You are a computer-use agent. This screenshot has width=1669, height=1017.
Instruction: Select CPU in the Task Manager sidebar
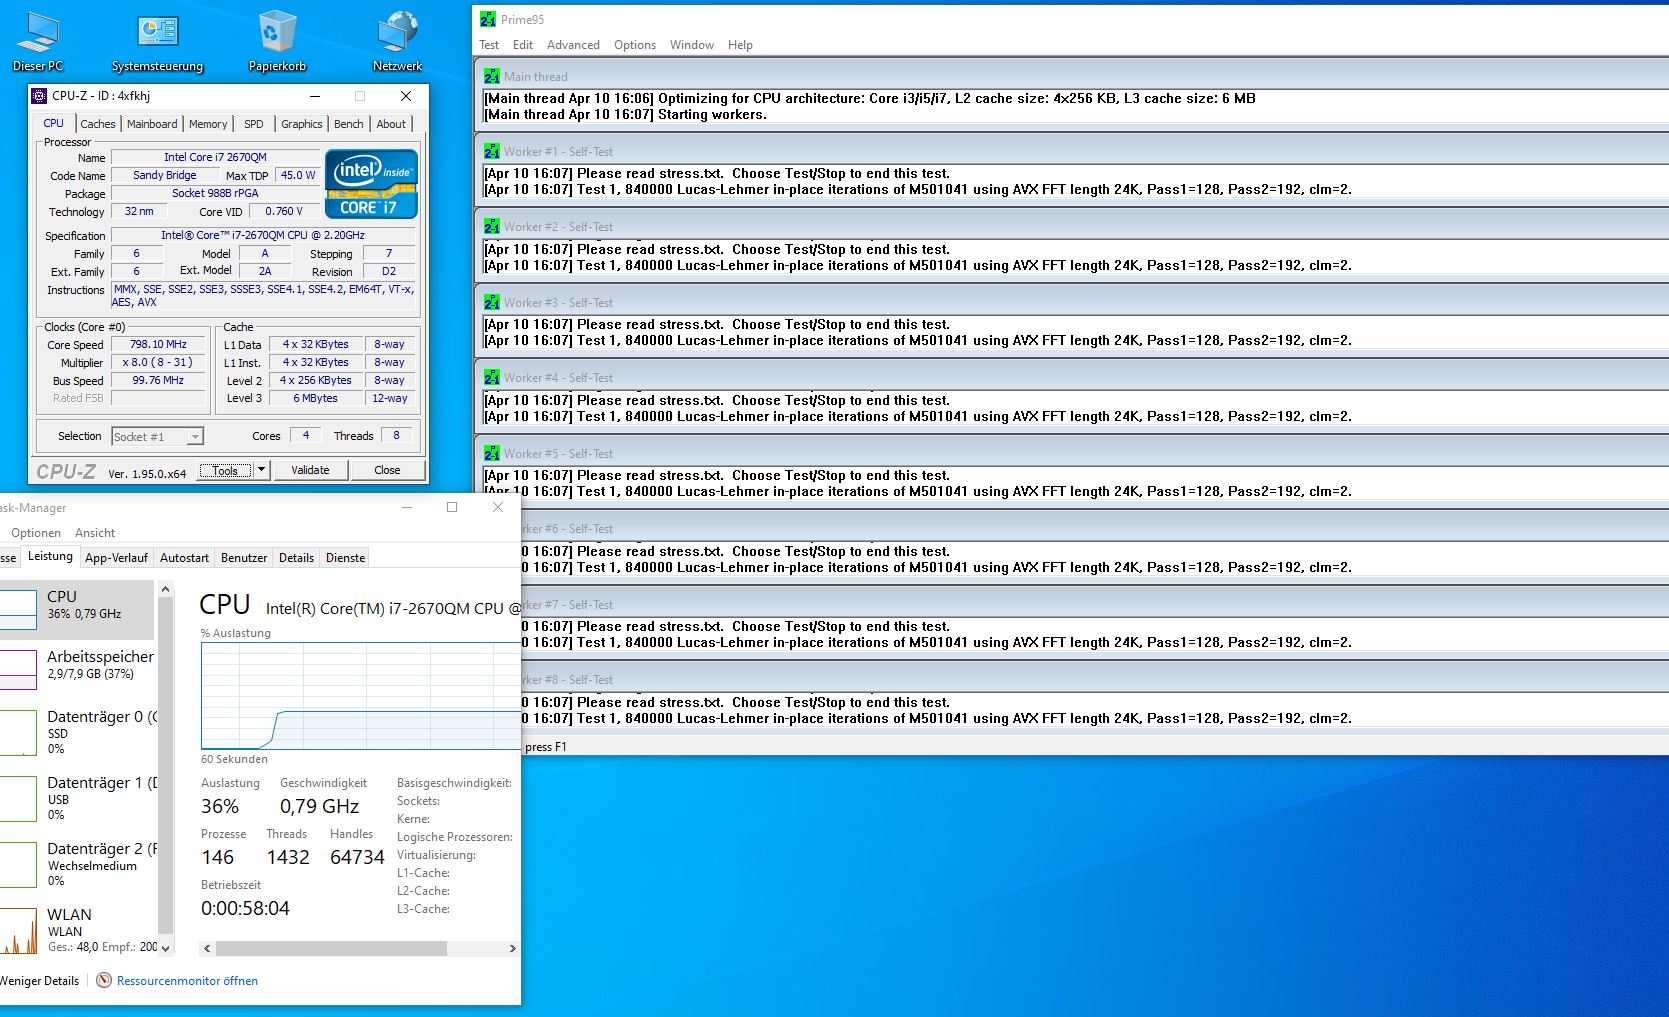tap(77, 609)
